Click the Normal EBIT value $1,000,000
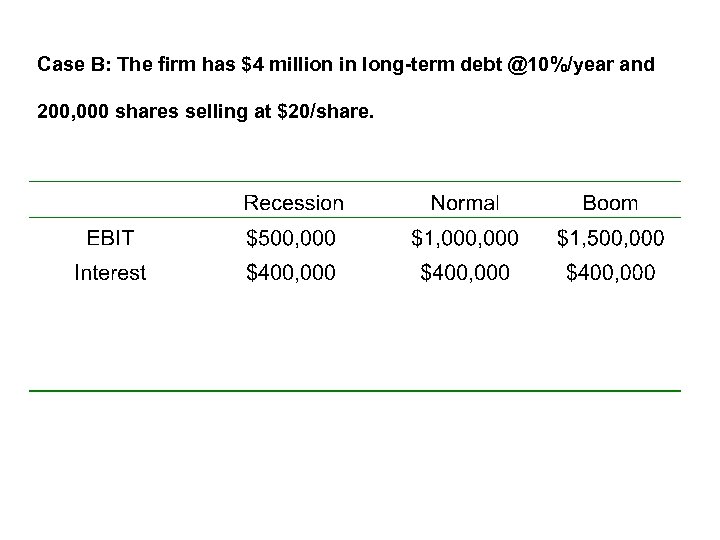Image resolution: width=720 pixels, height=540 pixels. tap(465, 238)
